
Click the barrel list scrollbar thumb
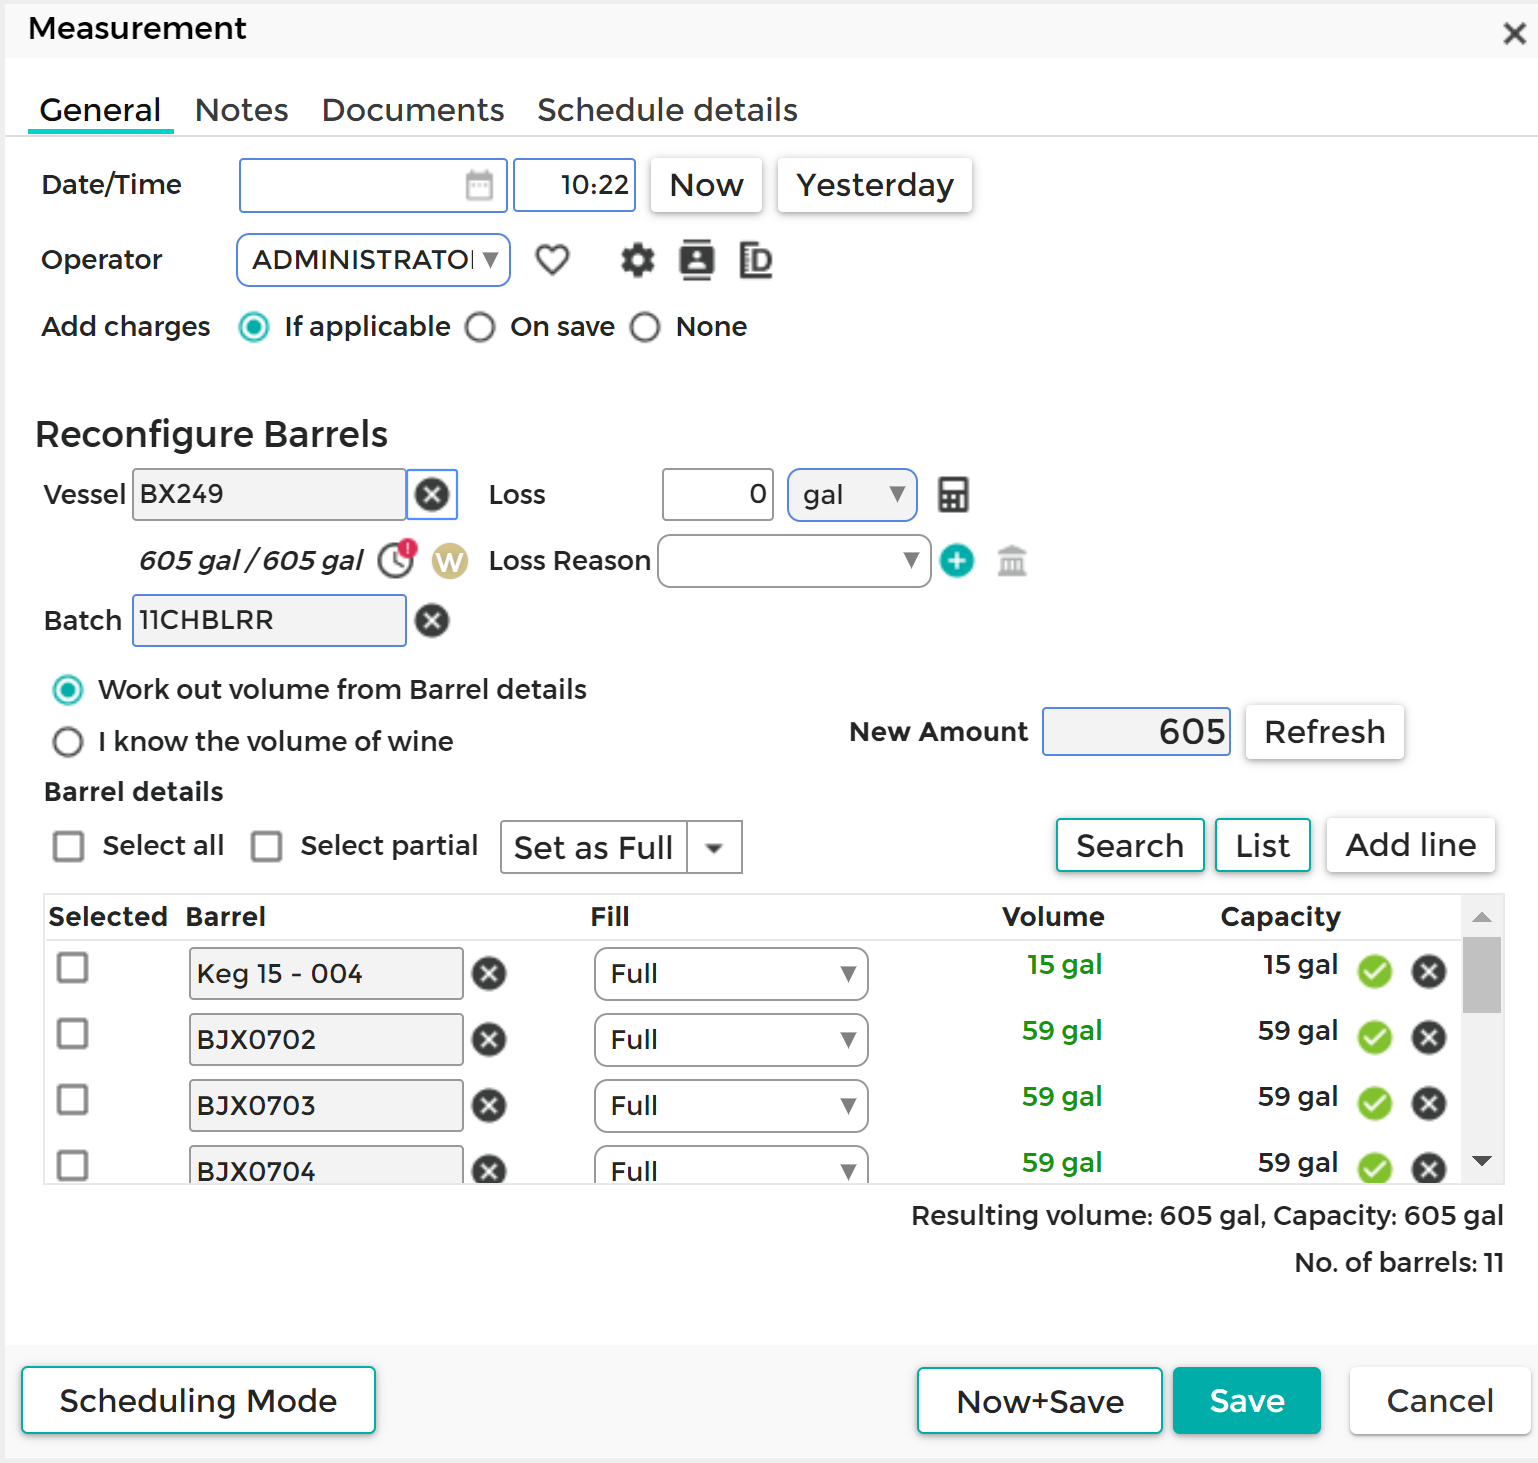click(1481, 975)
